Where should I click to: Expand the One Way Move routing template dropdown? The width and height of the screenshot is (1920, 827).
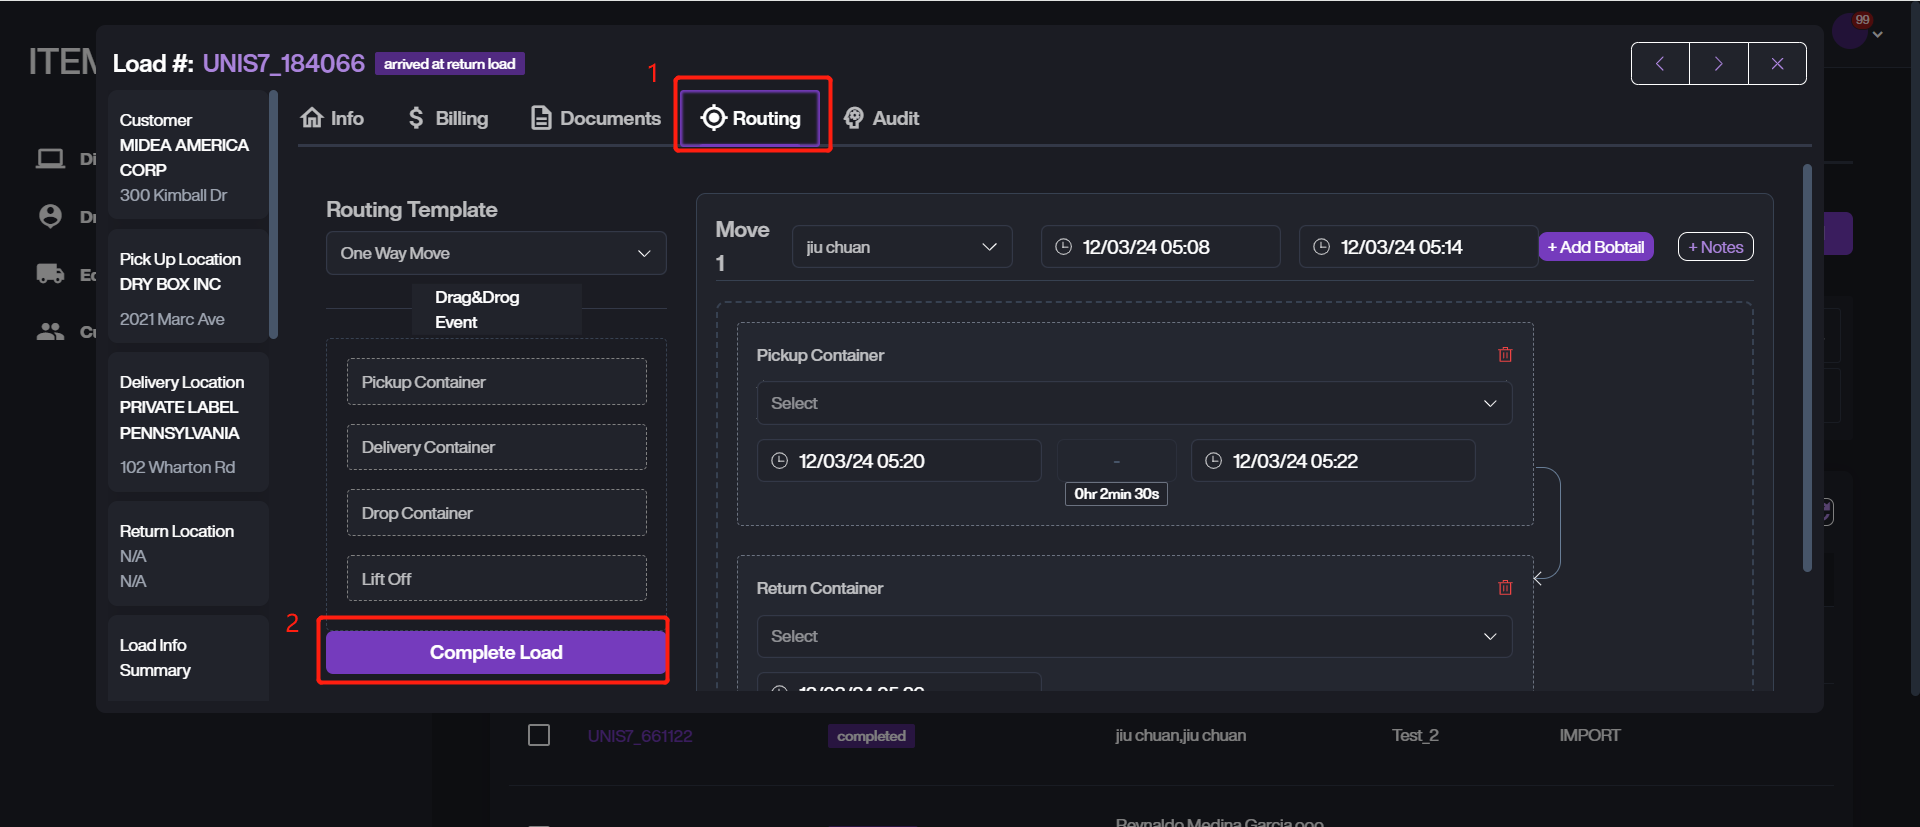click(496, 254)
